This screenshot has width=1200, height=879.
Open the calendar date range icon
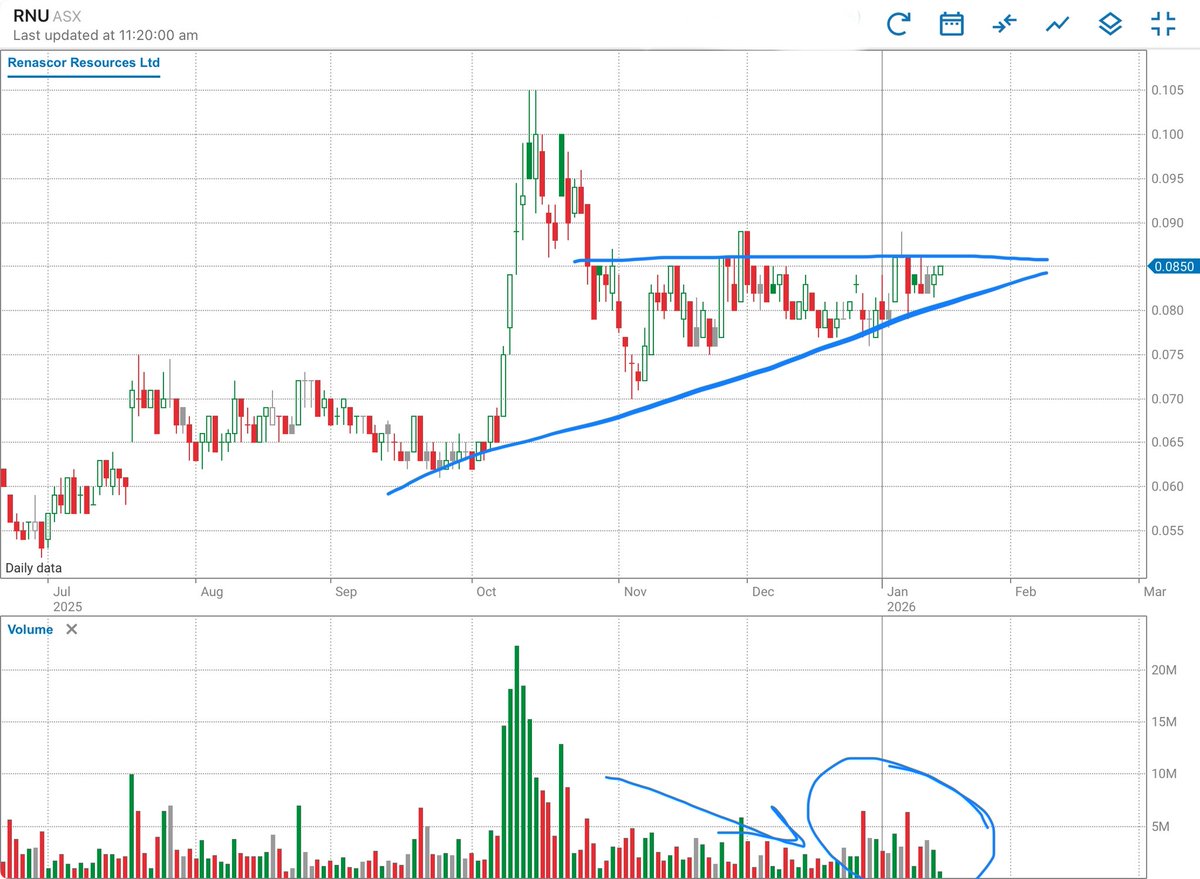[x=951, y=24]
